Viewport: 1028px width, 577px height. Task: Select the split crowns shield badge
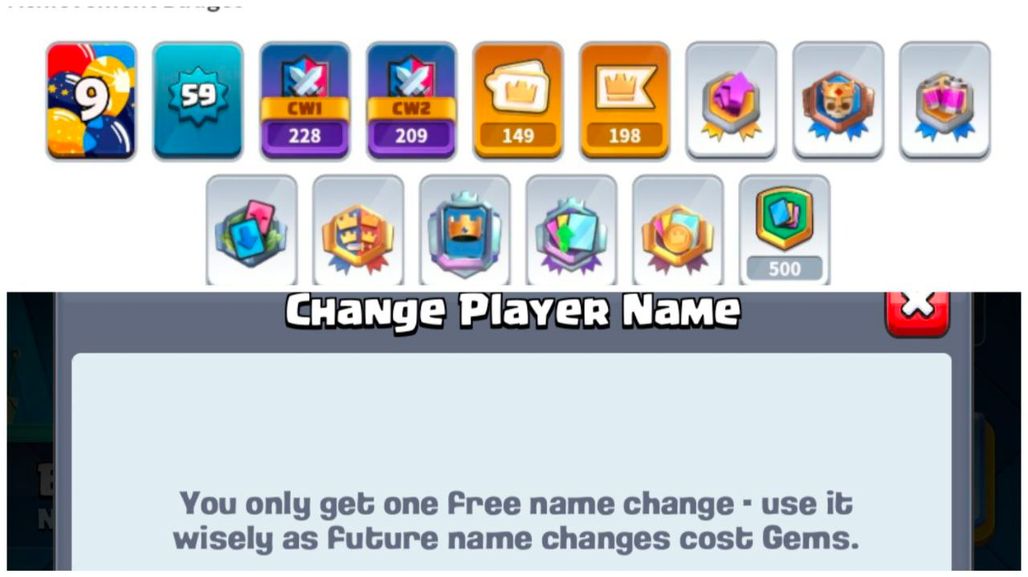(x=358, y=231)
